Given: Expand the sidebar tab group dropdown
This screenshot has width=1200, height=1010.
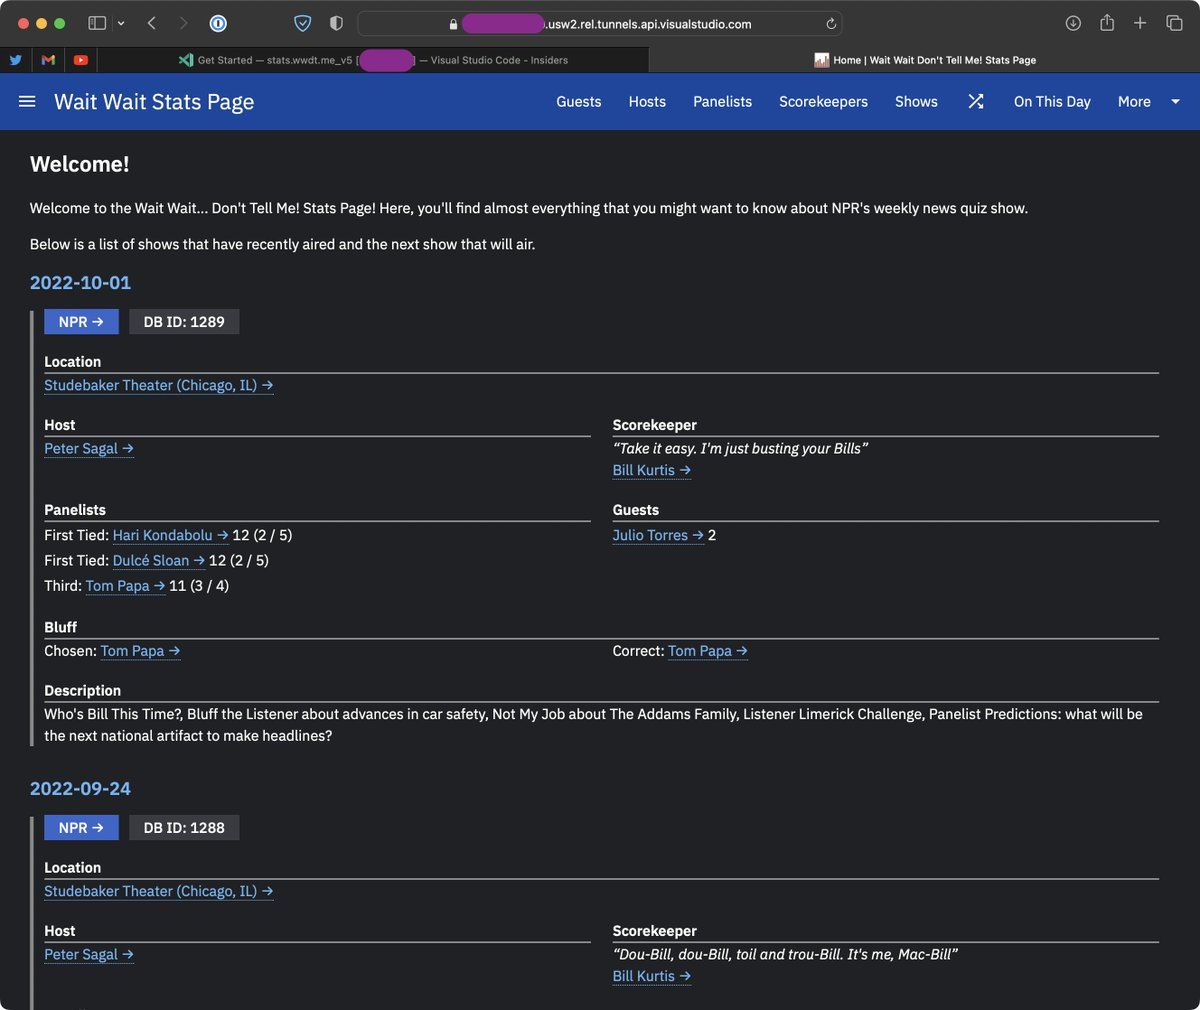Looking at the screenshot, I should [x=121, y=23].
